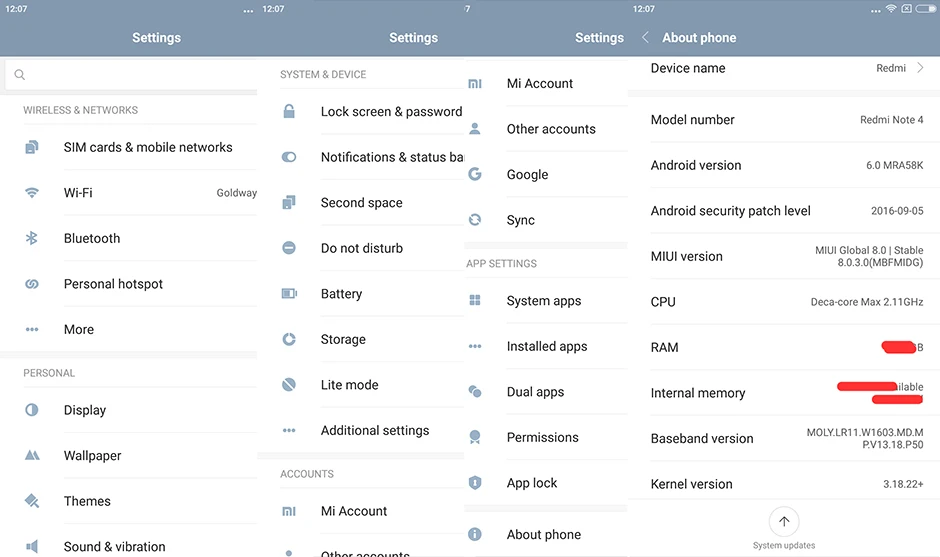Tap the Google G icon
The height and width of the screenshot is (557, 940).
coord(475,174)
